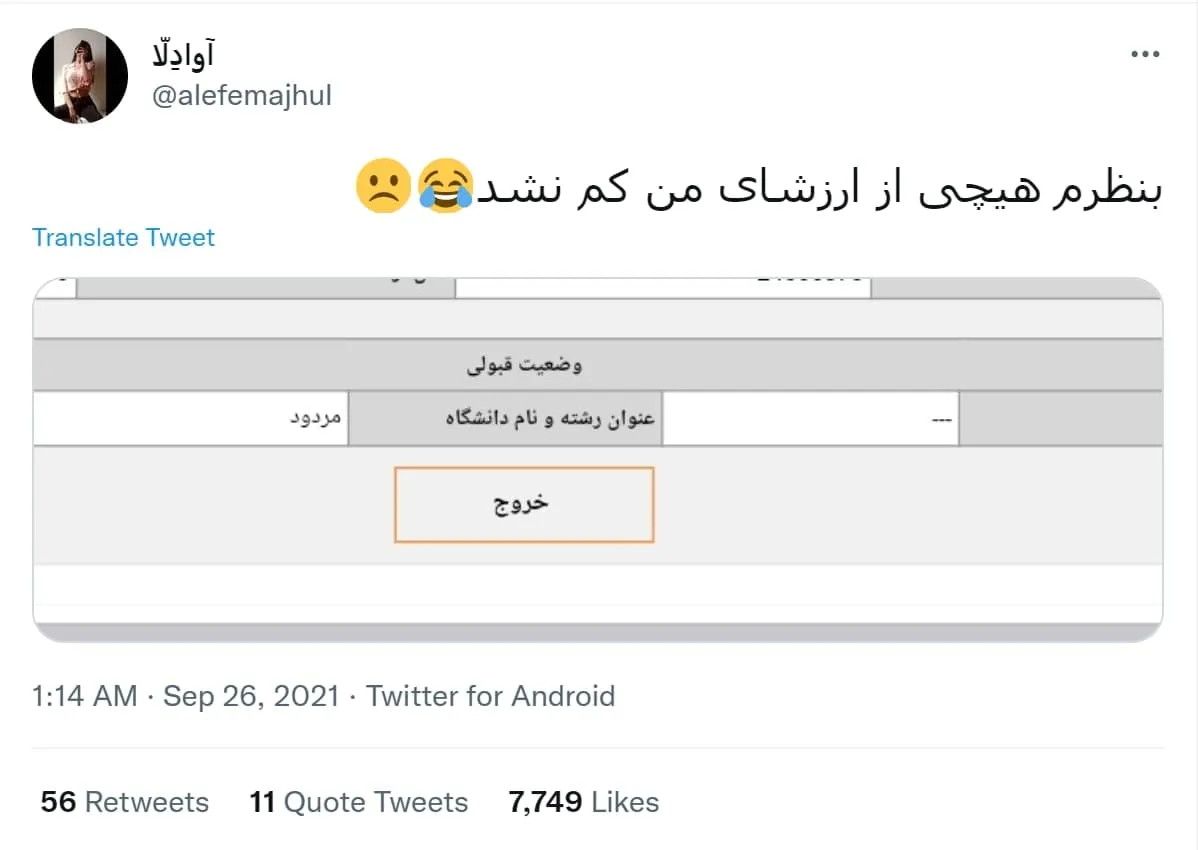Screen dimensions: 1198x850
Task: Click the Translate Tweet link
Action: [123, 237]
